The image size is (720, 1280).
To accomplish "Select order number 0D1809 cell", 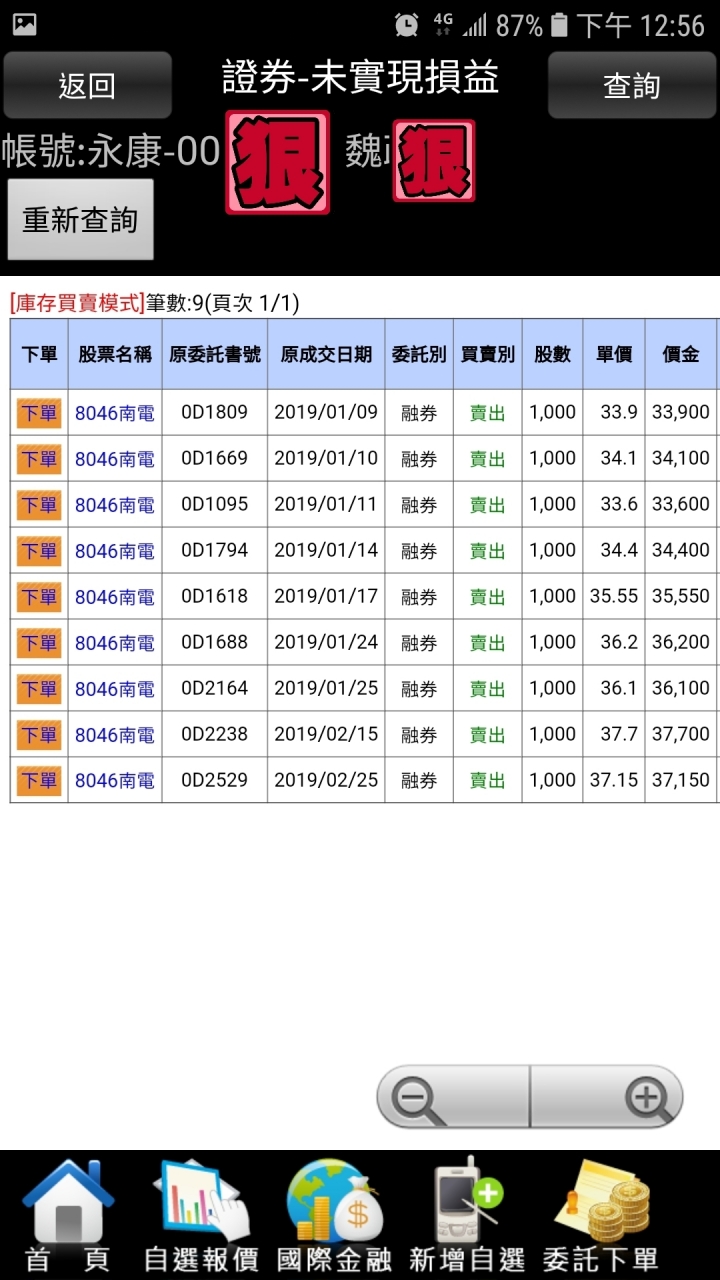I will coord(215,412).
